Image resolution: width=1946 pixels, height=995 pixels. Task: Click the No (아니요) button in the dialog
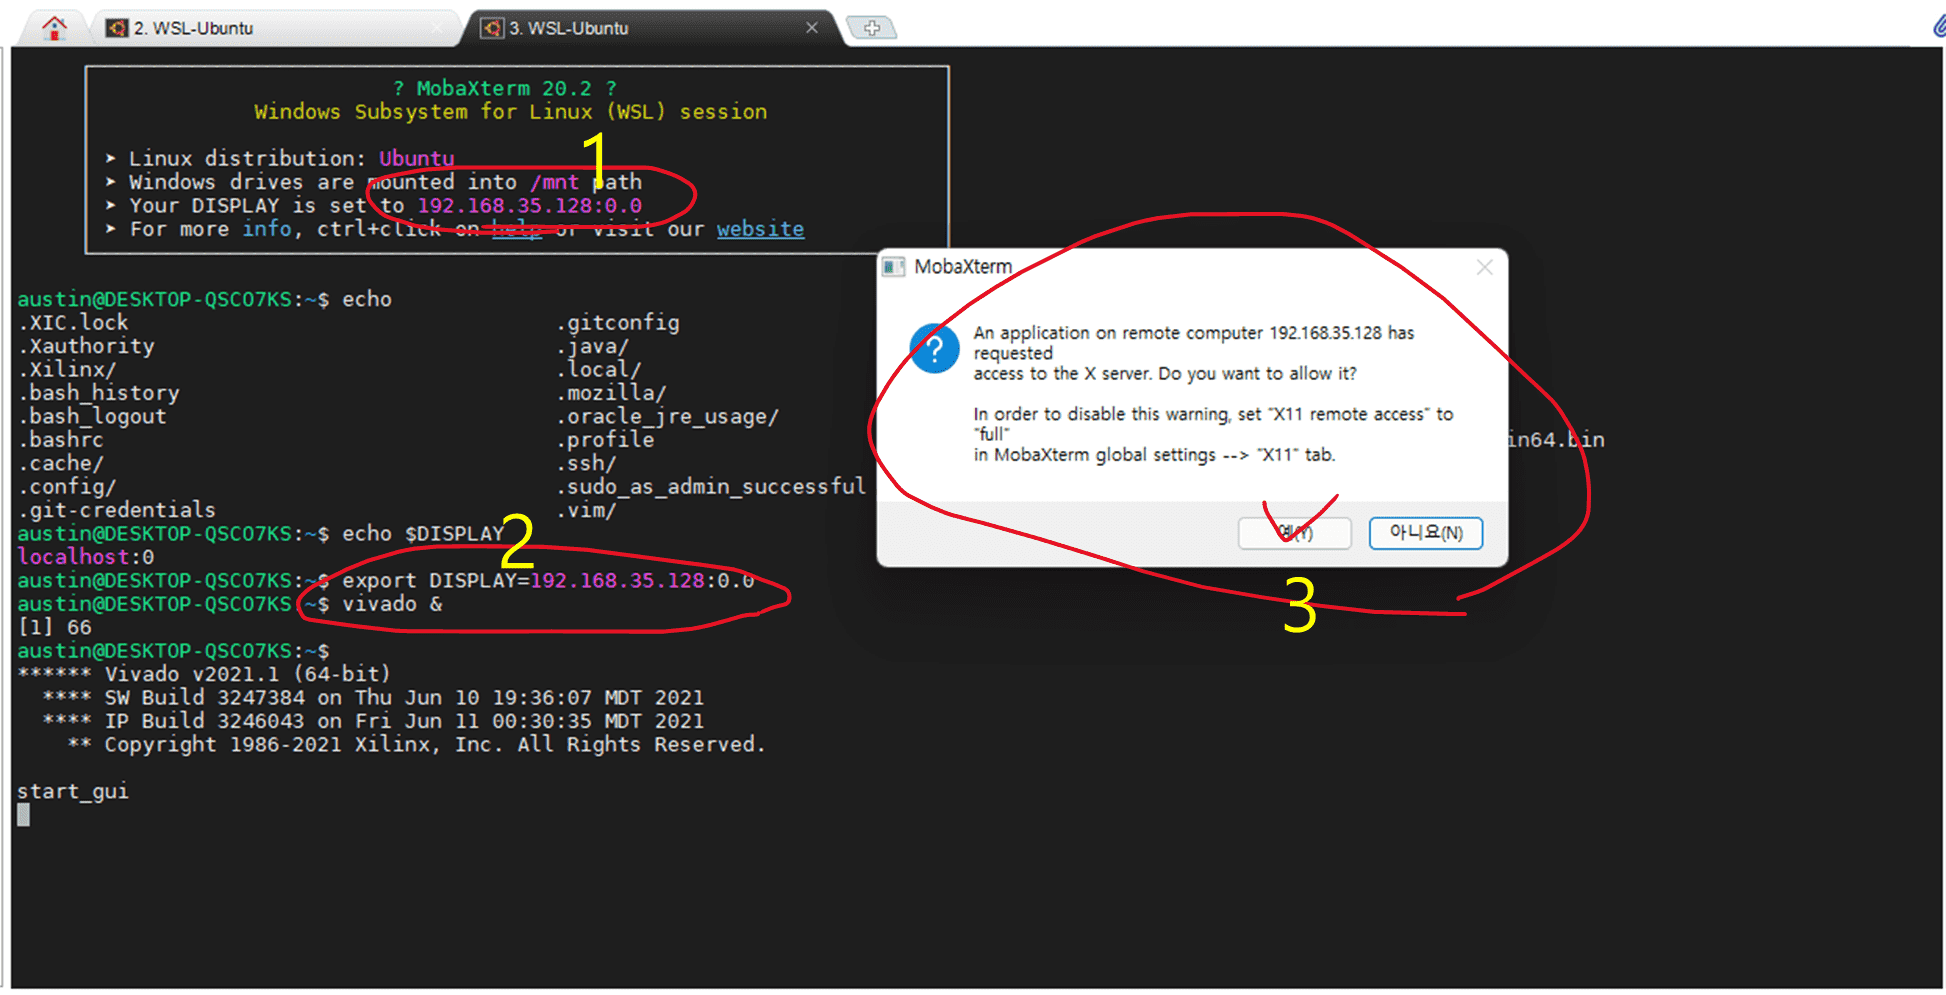[1426, 533]
